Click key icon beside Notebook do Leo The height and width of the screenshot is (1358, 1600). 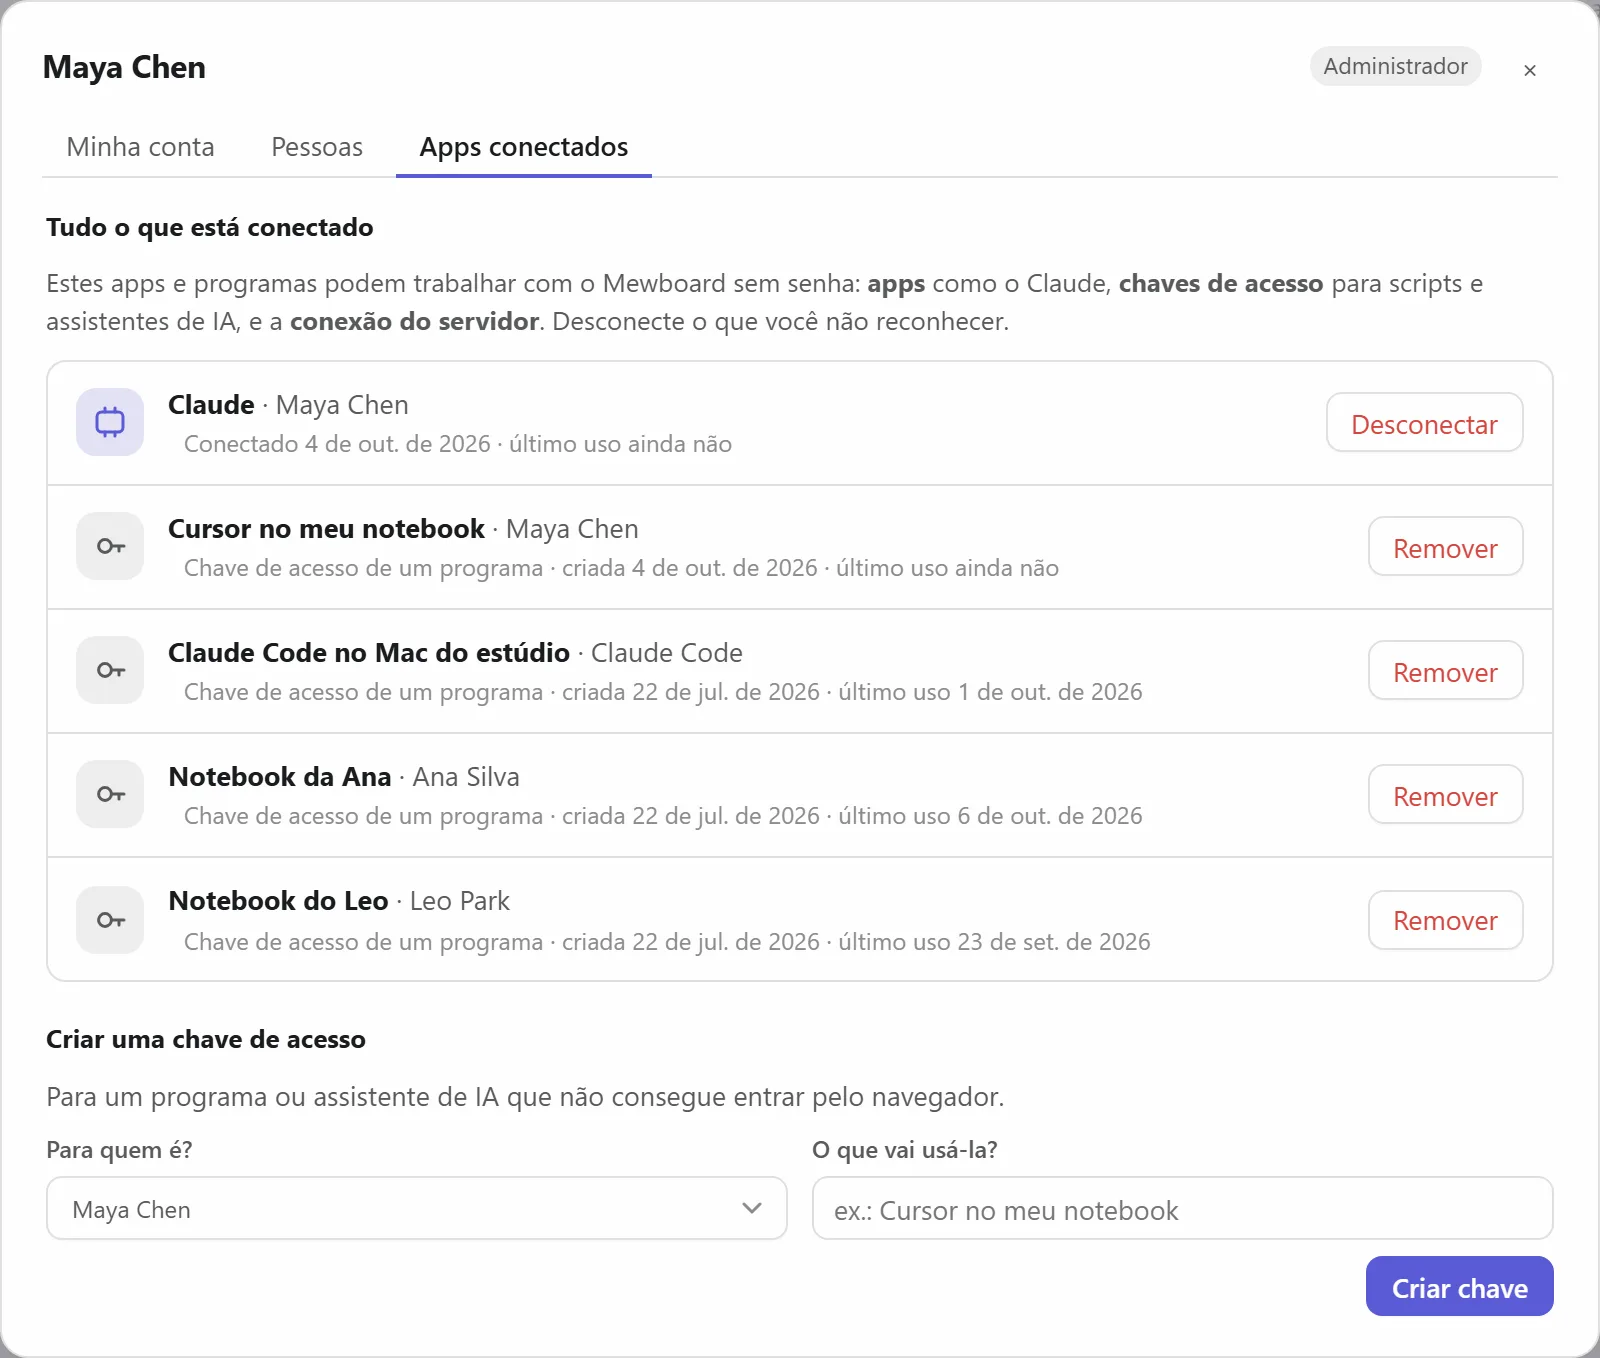(110, 920)
